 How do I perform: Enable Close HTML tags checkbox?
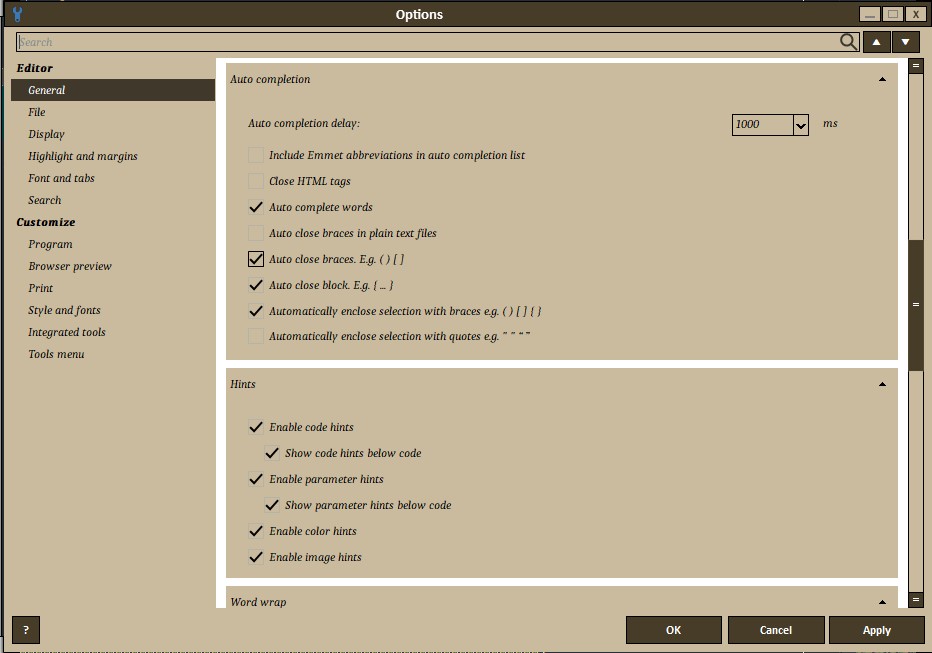point(256,182)
